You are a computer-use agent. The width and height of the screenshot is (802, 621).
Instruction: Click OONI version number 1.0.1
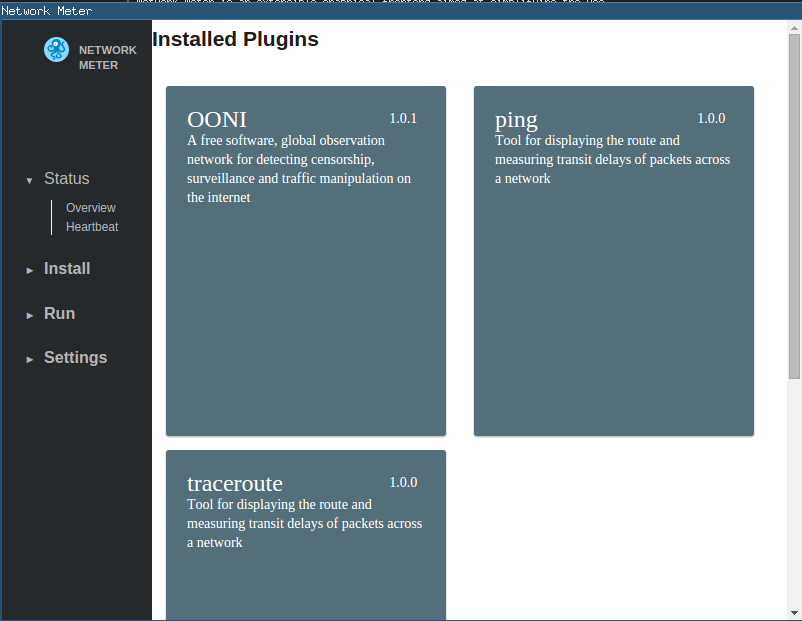click(x=403, y=118)
